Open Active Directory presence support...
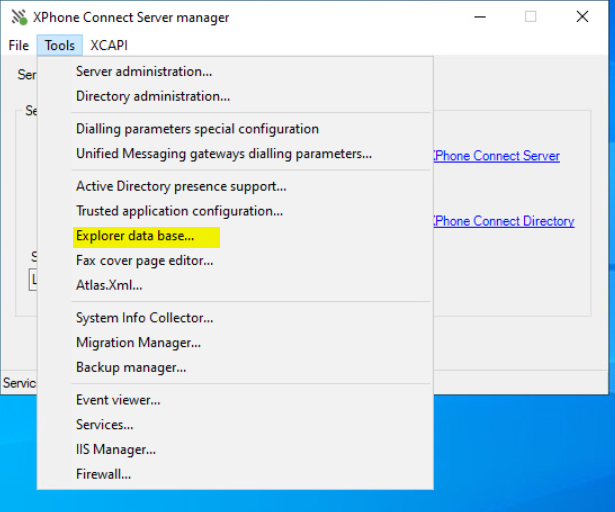The image size is (615, 512). point(235,186)
